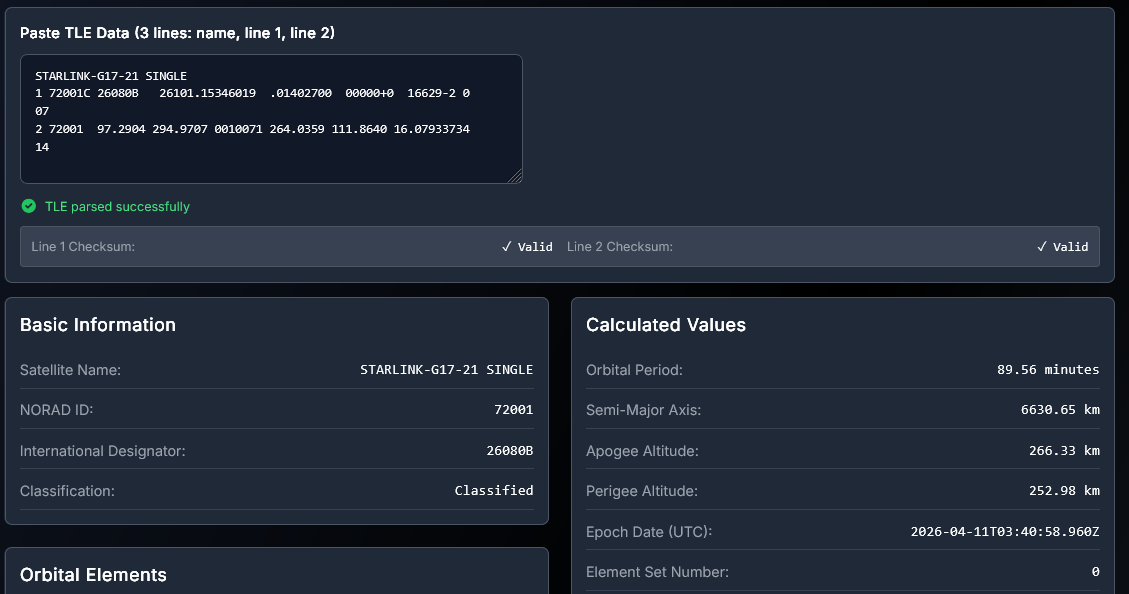Click the Line 2 Checksum valid checkmark
The image size is (1129, 594).
click(1042, 247)
